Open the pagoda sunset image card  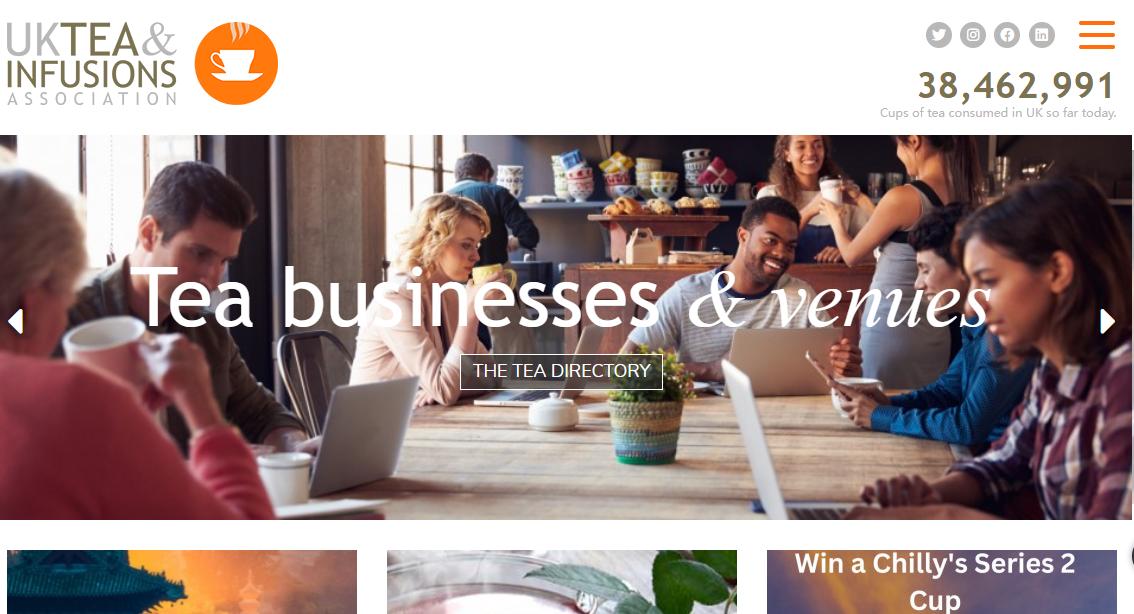point(182,581)
